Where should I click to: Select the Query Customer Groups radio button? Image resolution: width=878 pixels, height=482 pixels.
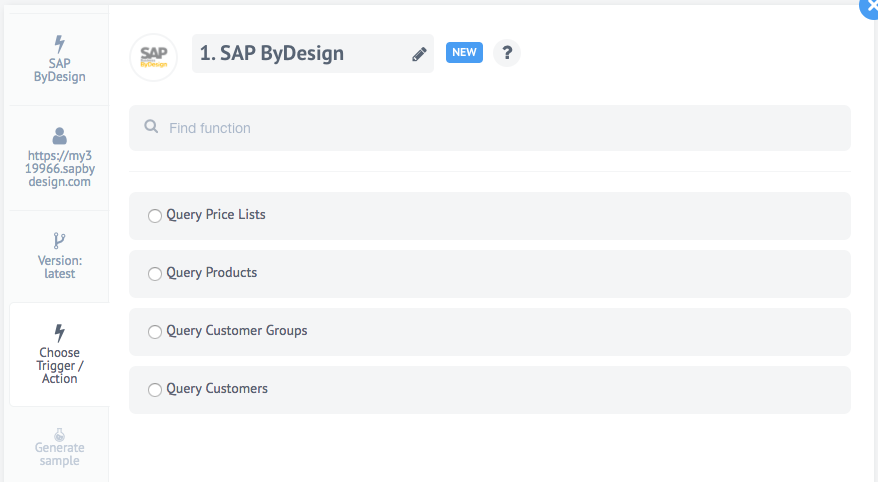click(x=155, y=332)
